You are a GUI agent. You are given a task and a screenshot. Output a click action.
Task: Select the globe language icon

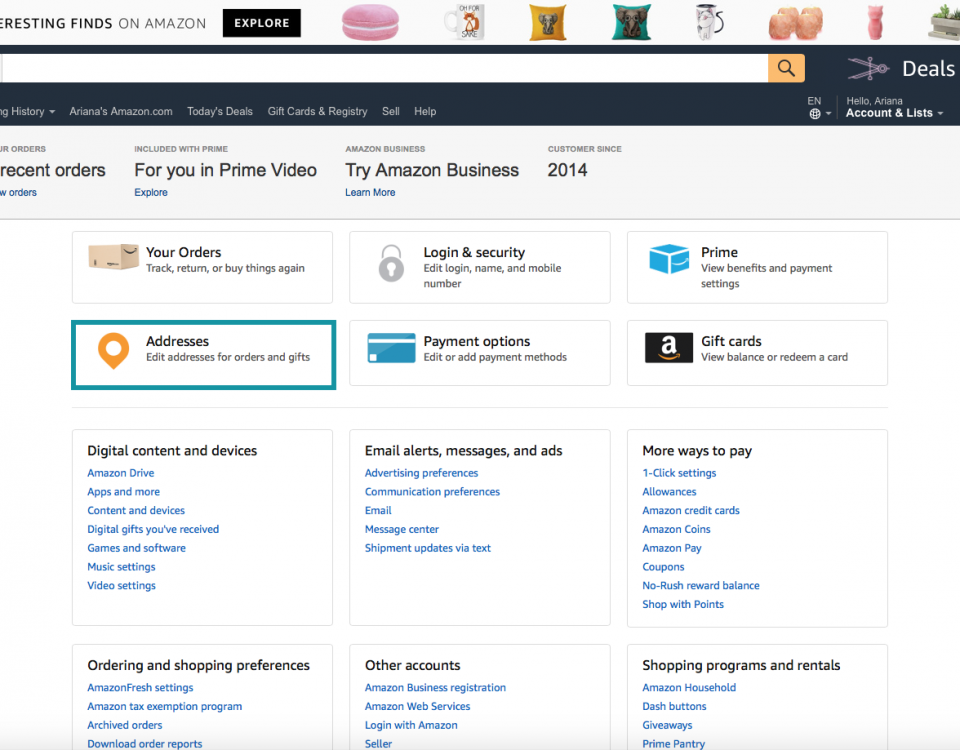coord(815,114)
